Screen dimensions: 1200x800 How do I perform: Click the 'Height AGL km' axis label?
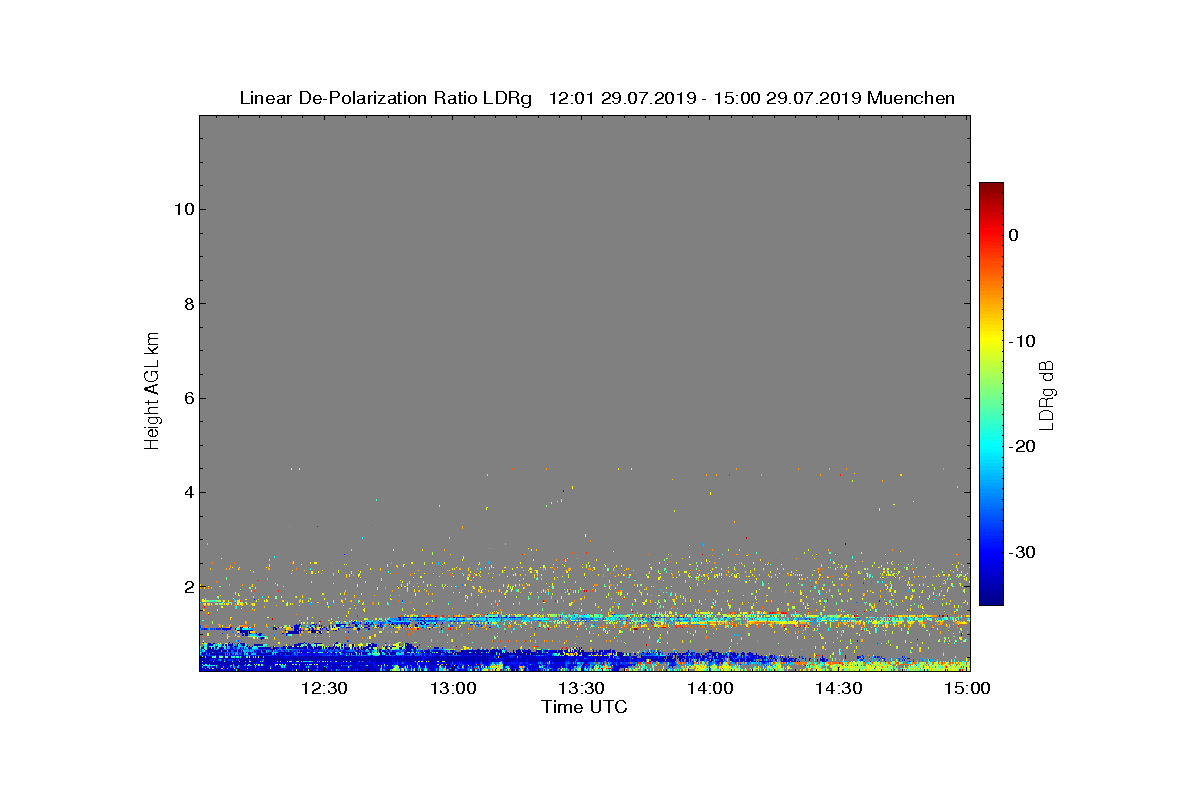(x=152, y=393)
